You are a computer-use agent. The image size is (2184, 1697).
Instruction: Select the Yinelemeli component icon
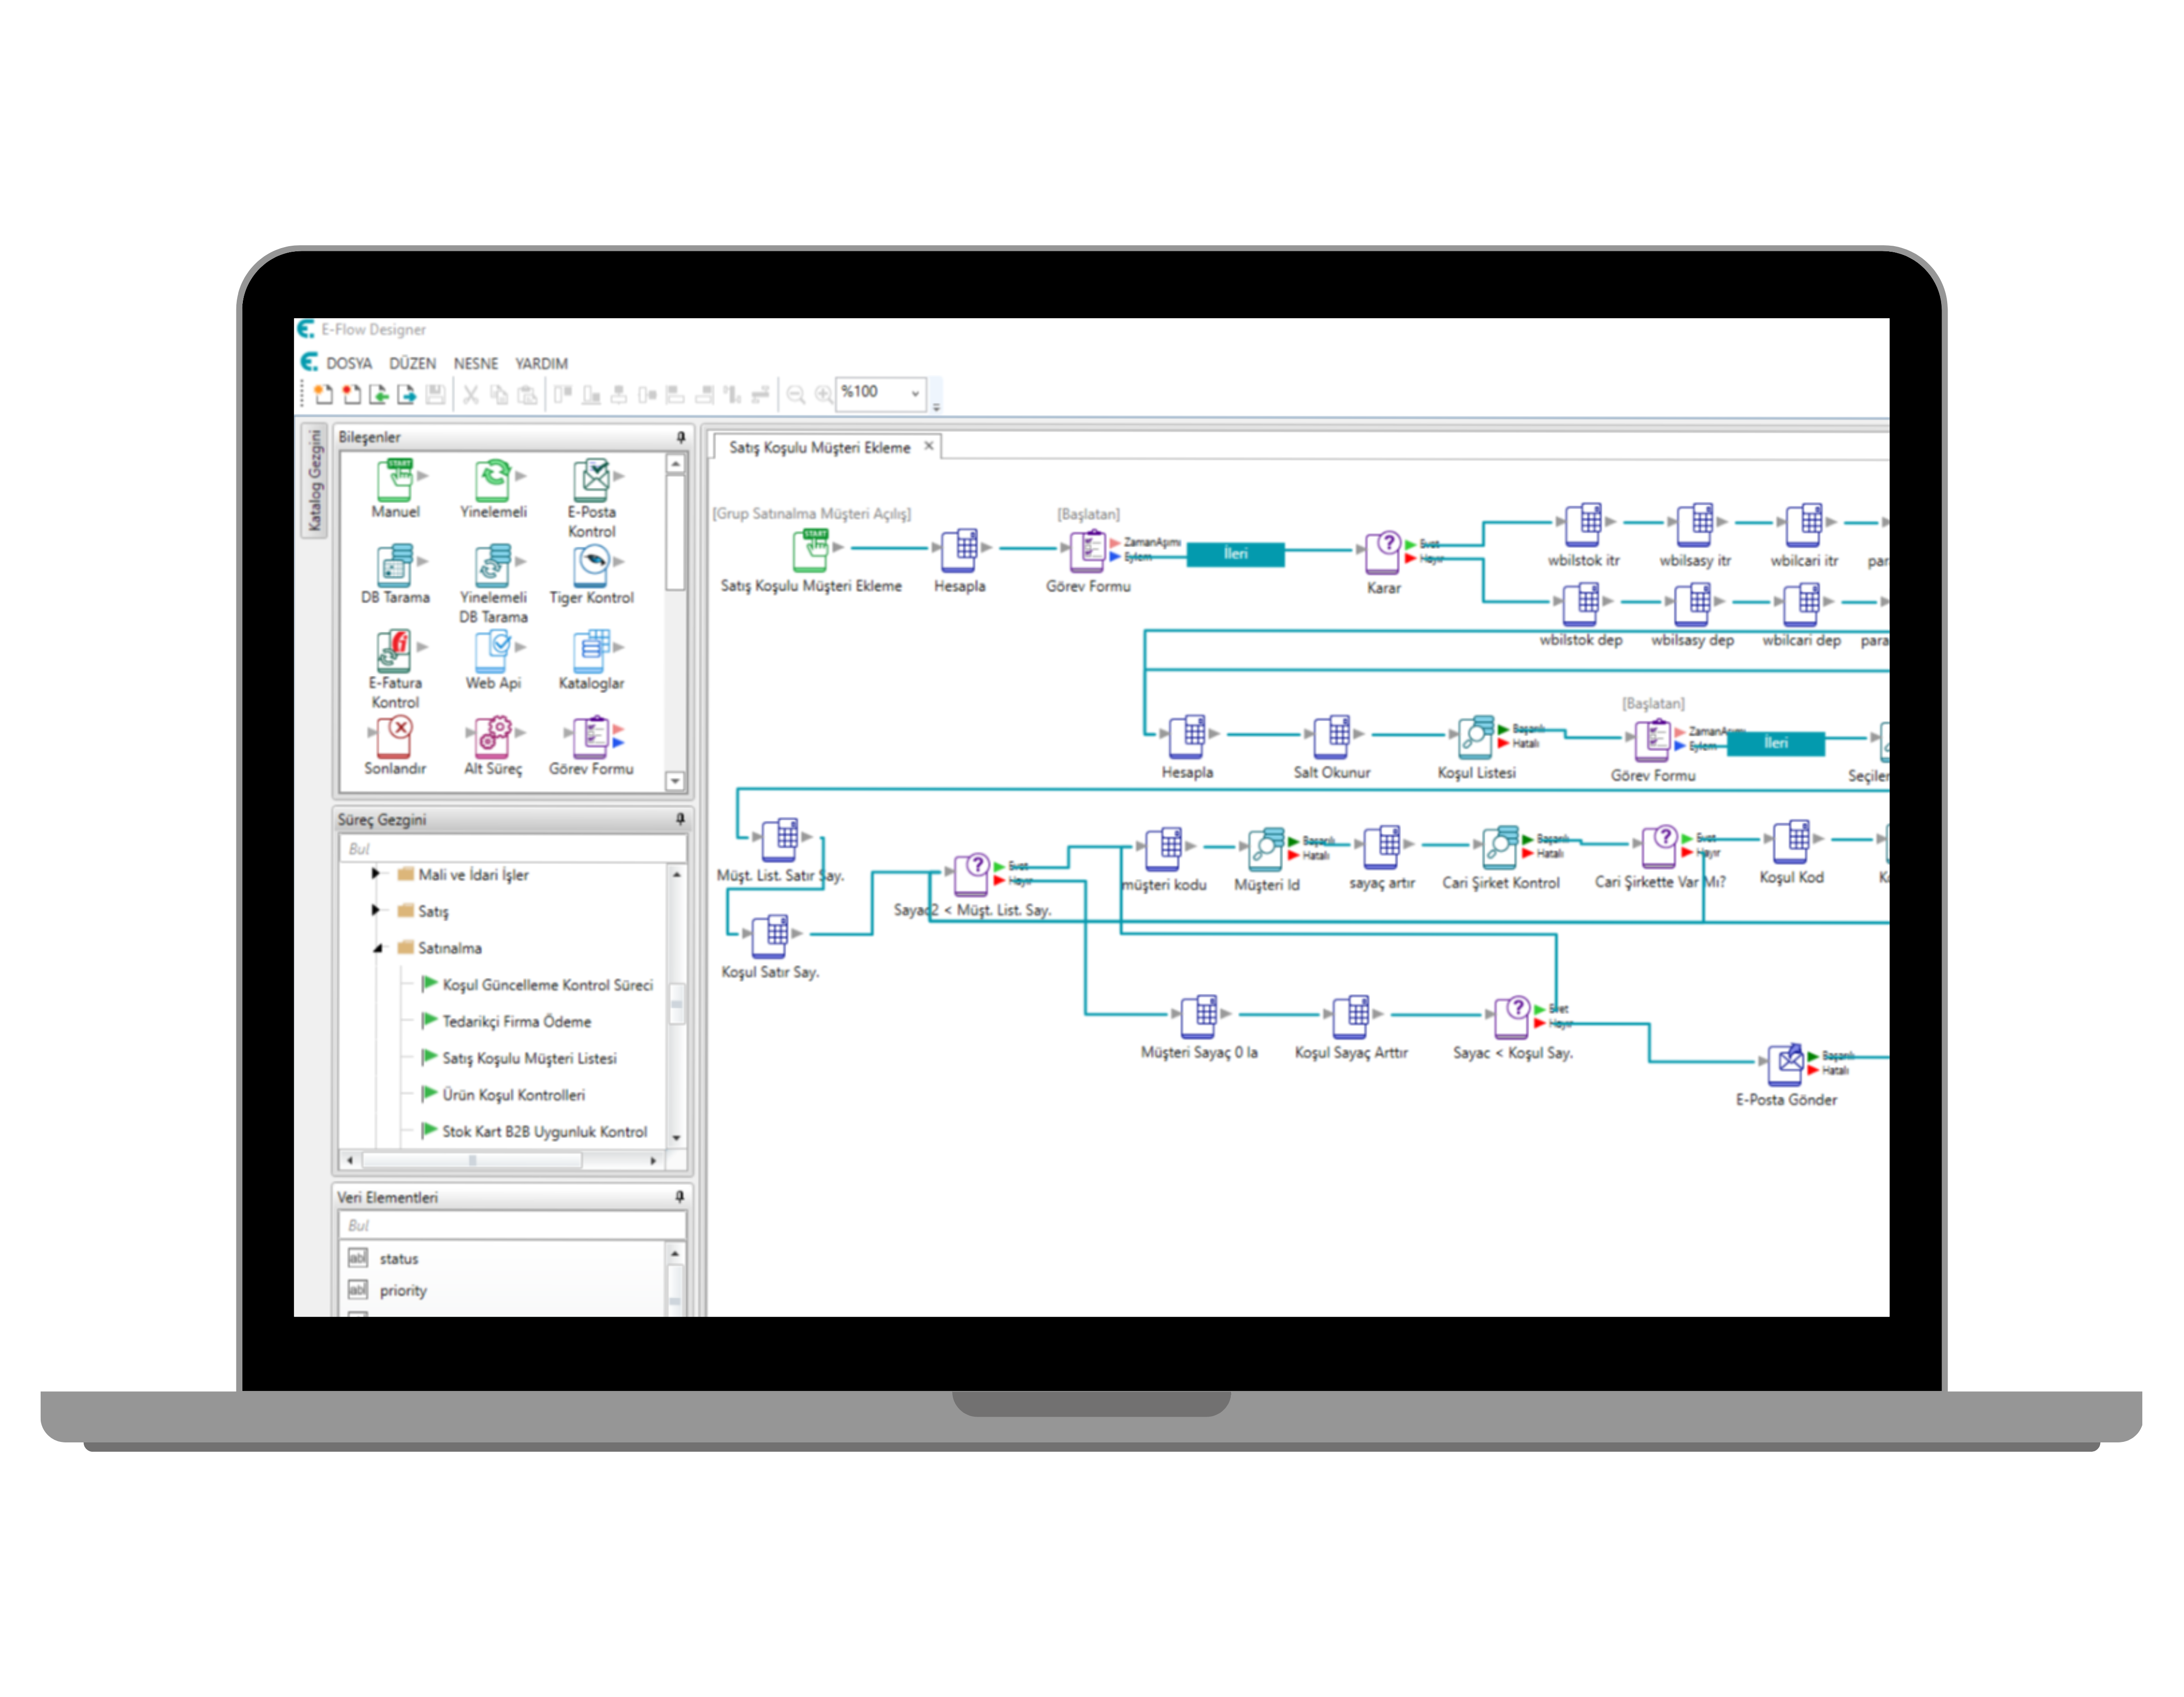[x=492, y=480]
